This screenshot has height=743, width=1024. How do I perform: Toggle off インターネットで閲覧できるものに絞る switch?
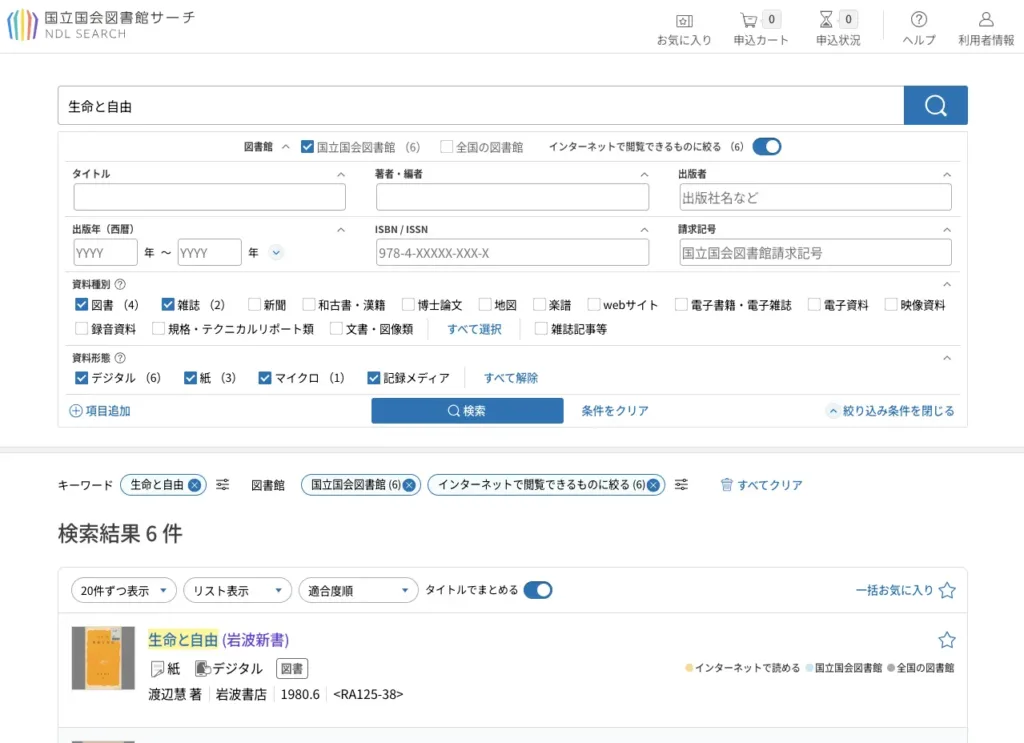pos(766,147)
